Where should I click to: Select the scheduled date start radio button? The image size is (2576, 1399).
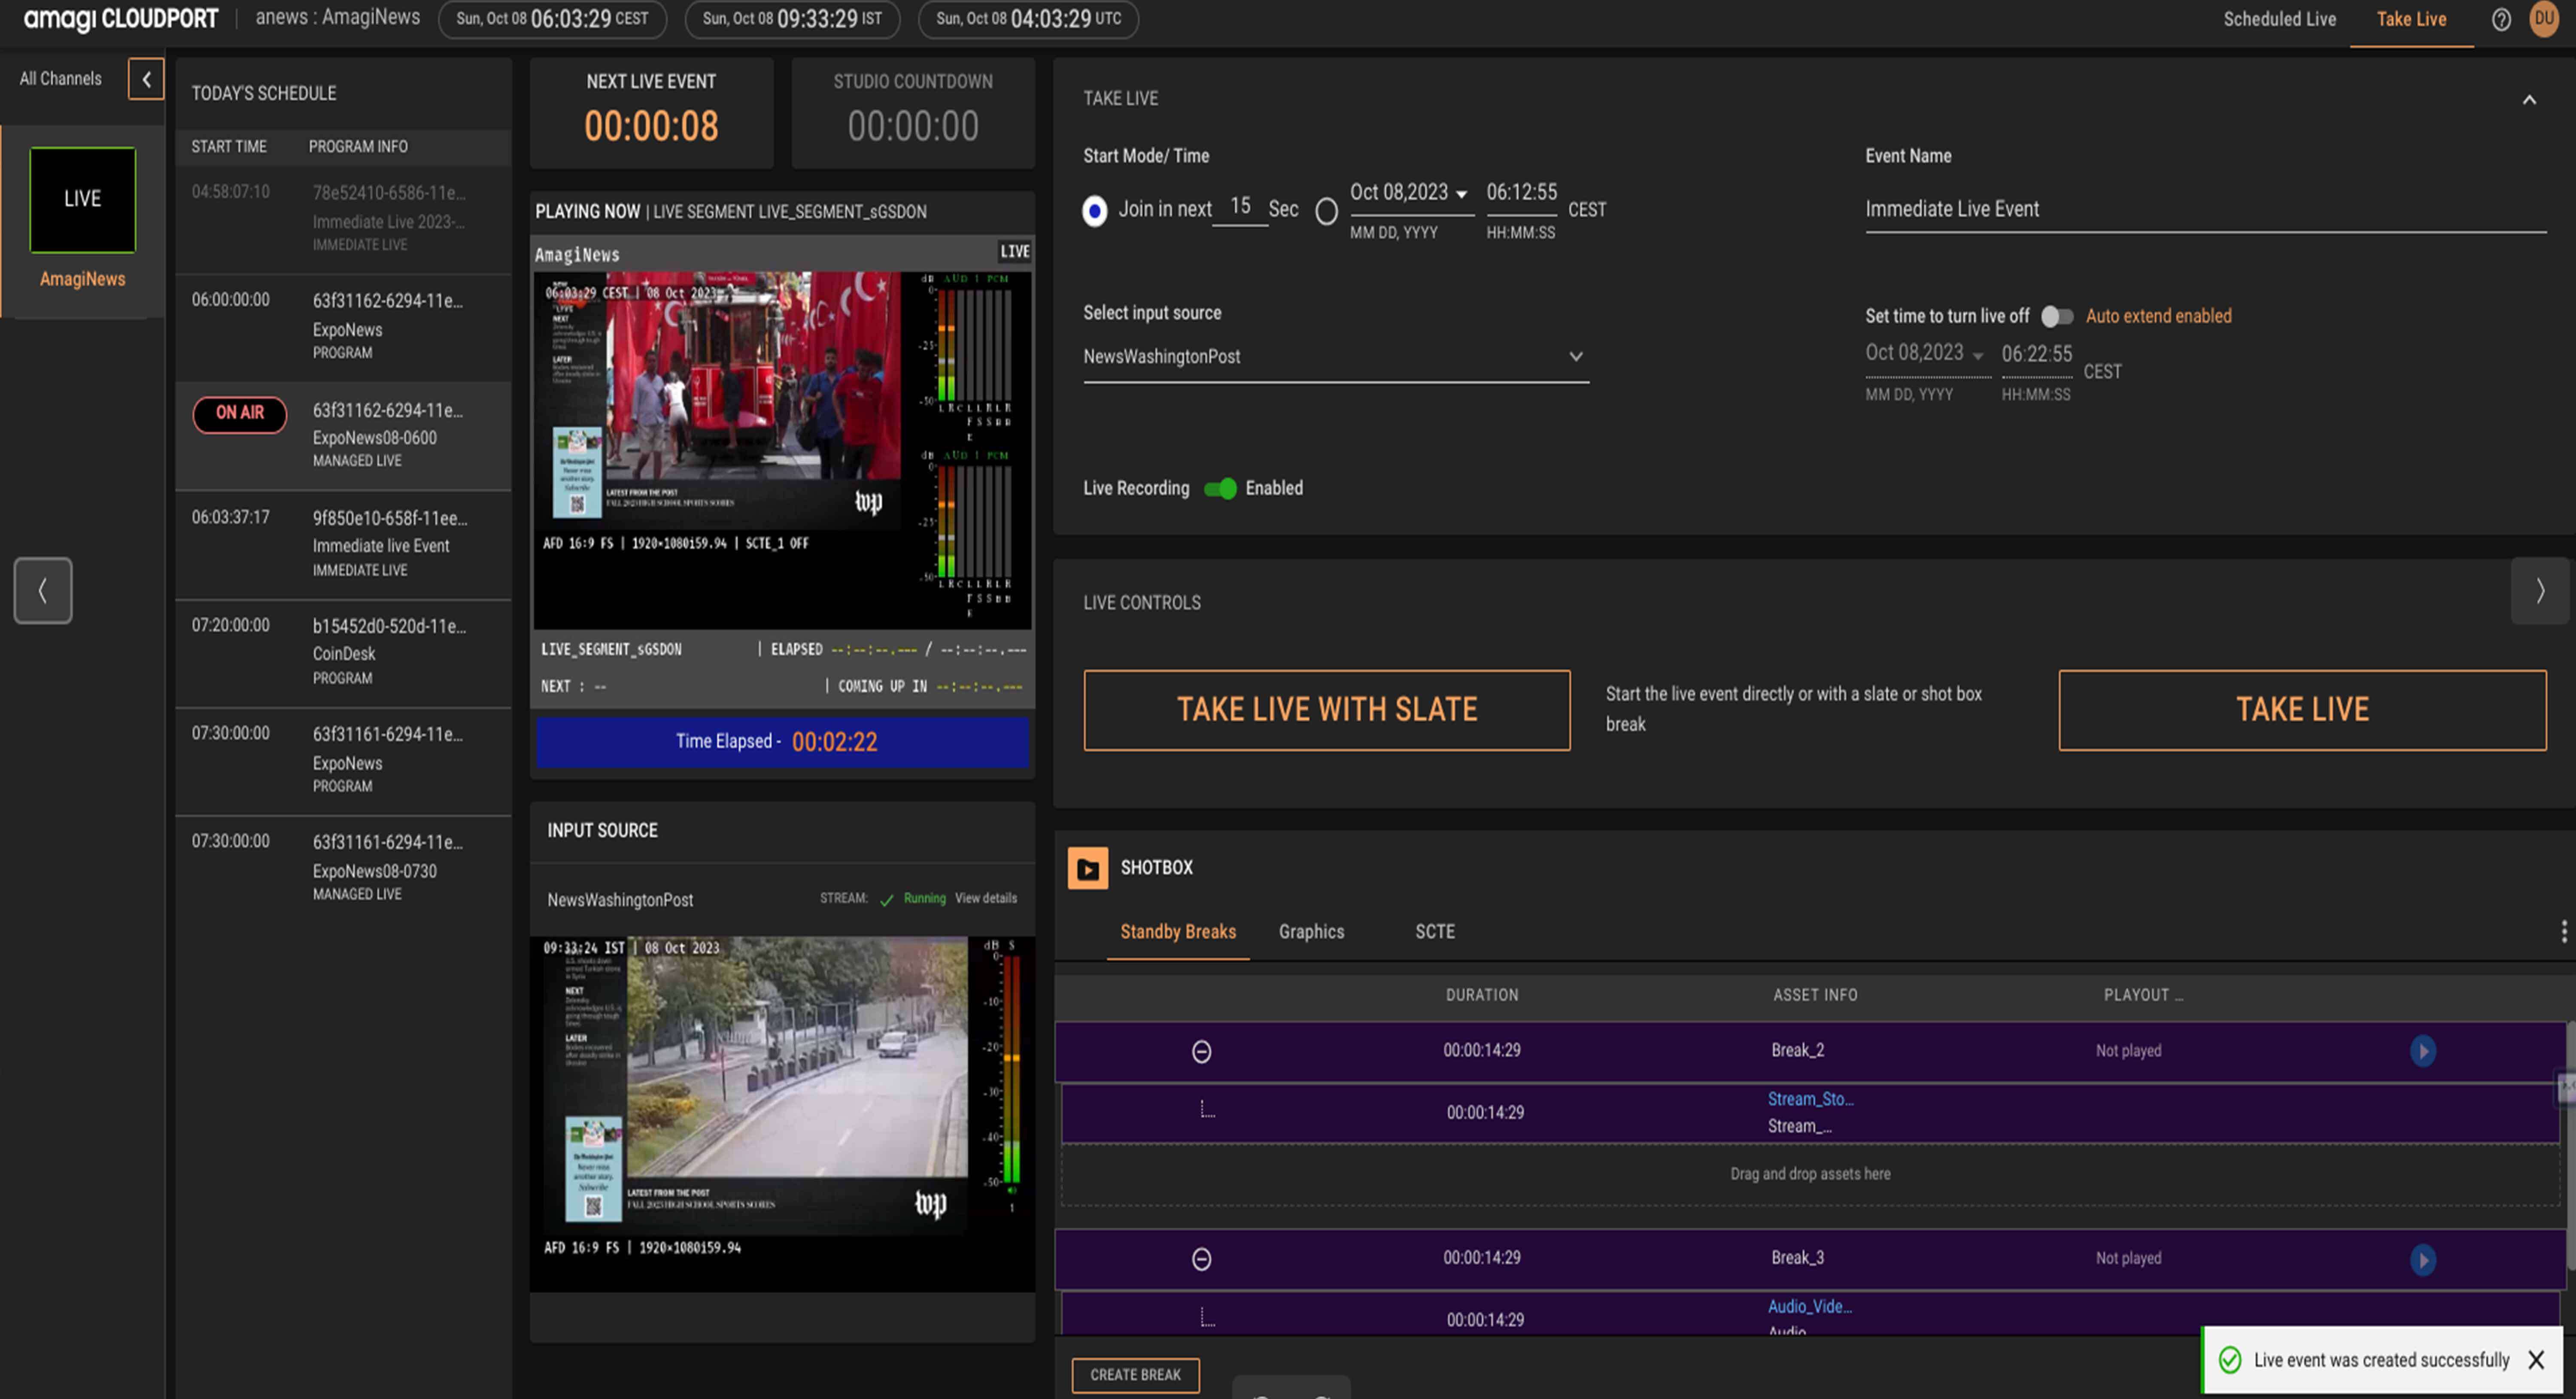coord(1326,210)
